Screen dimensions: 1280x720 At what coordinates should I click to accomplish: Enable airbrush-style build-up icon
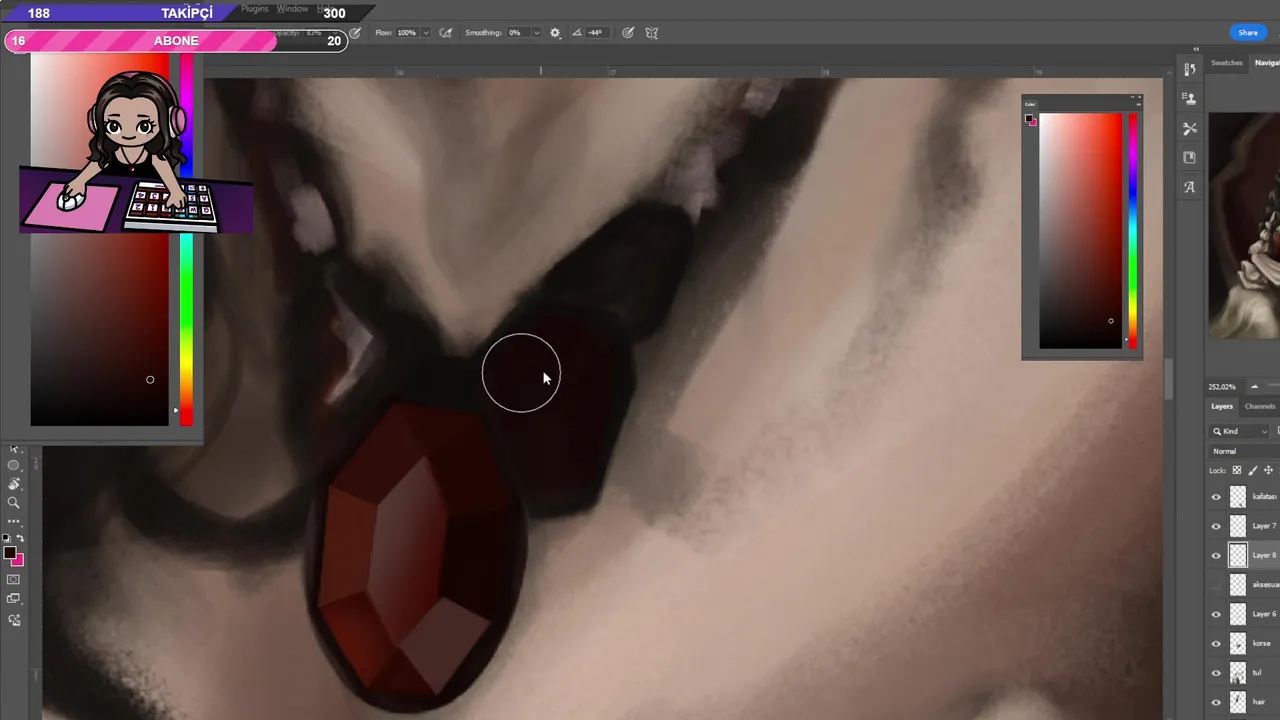click(446, 33)
